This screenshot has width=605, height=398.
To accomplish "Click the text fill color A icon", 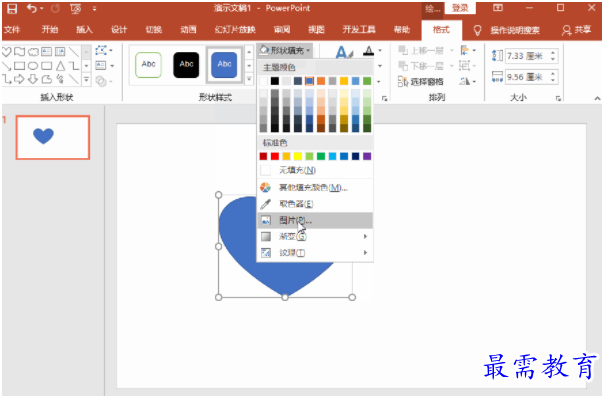I will point(368,51).
